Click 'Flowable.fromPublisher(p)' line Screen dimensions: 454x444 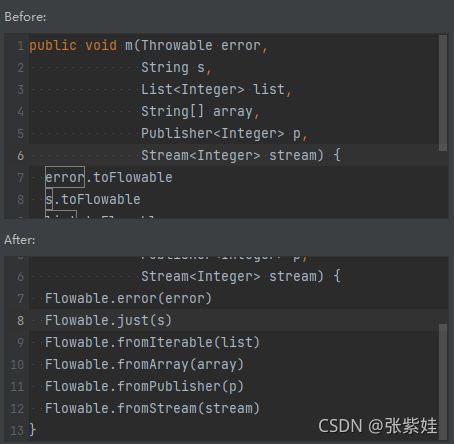click(144, 386)
